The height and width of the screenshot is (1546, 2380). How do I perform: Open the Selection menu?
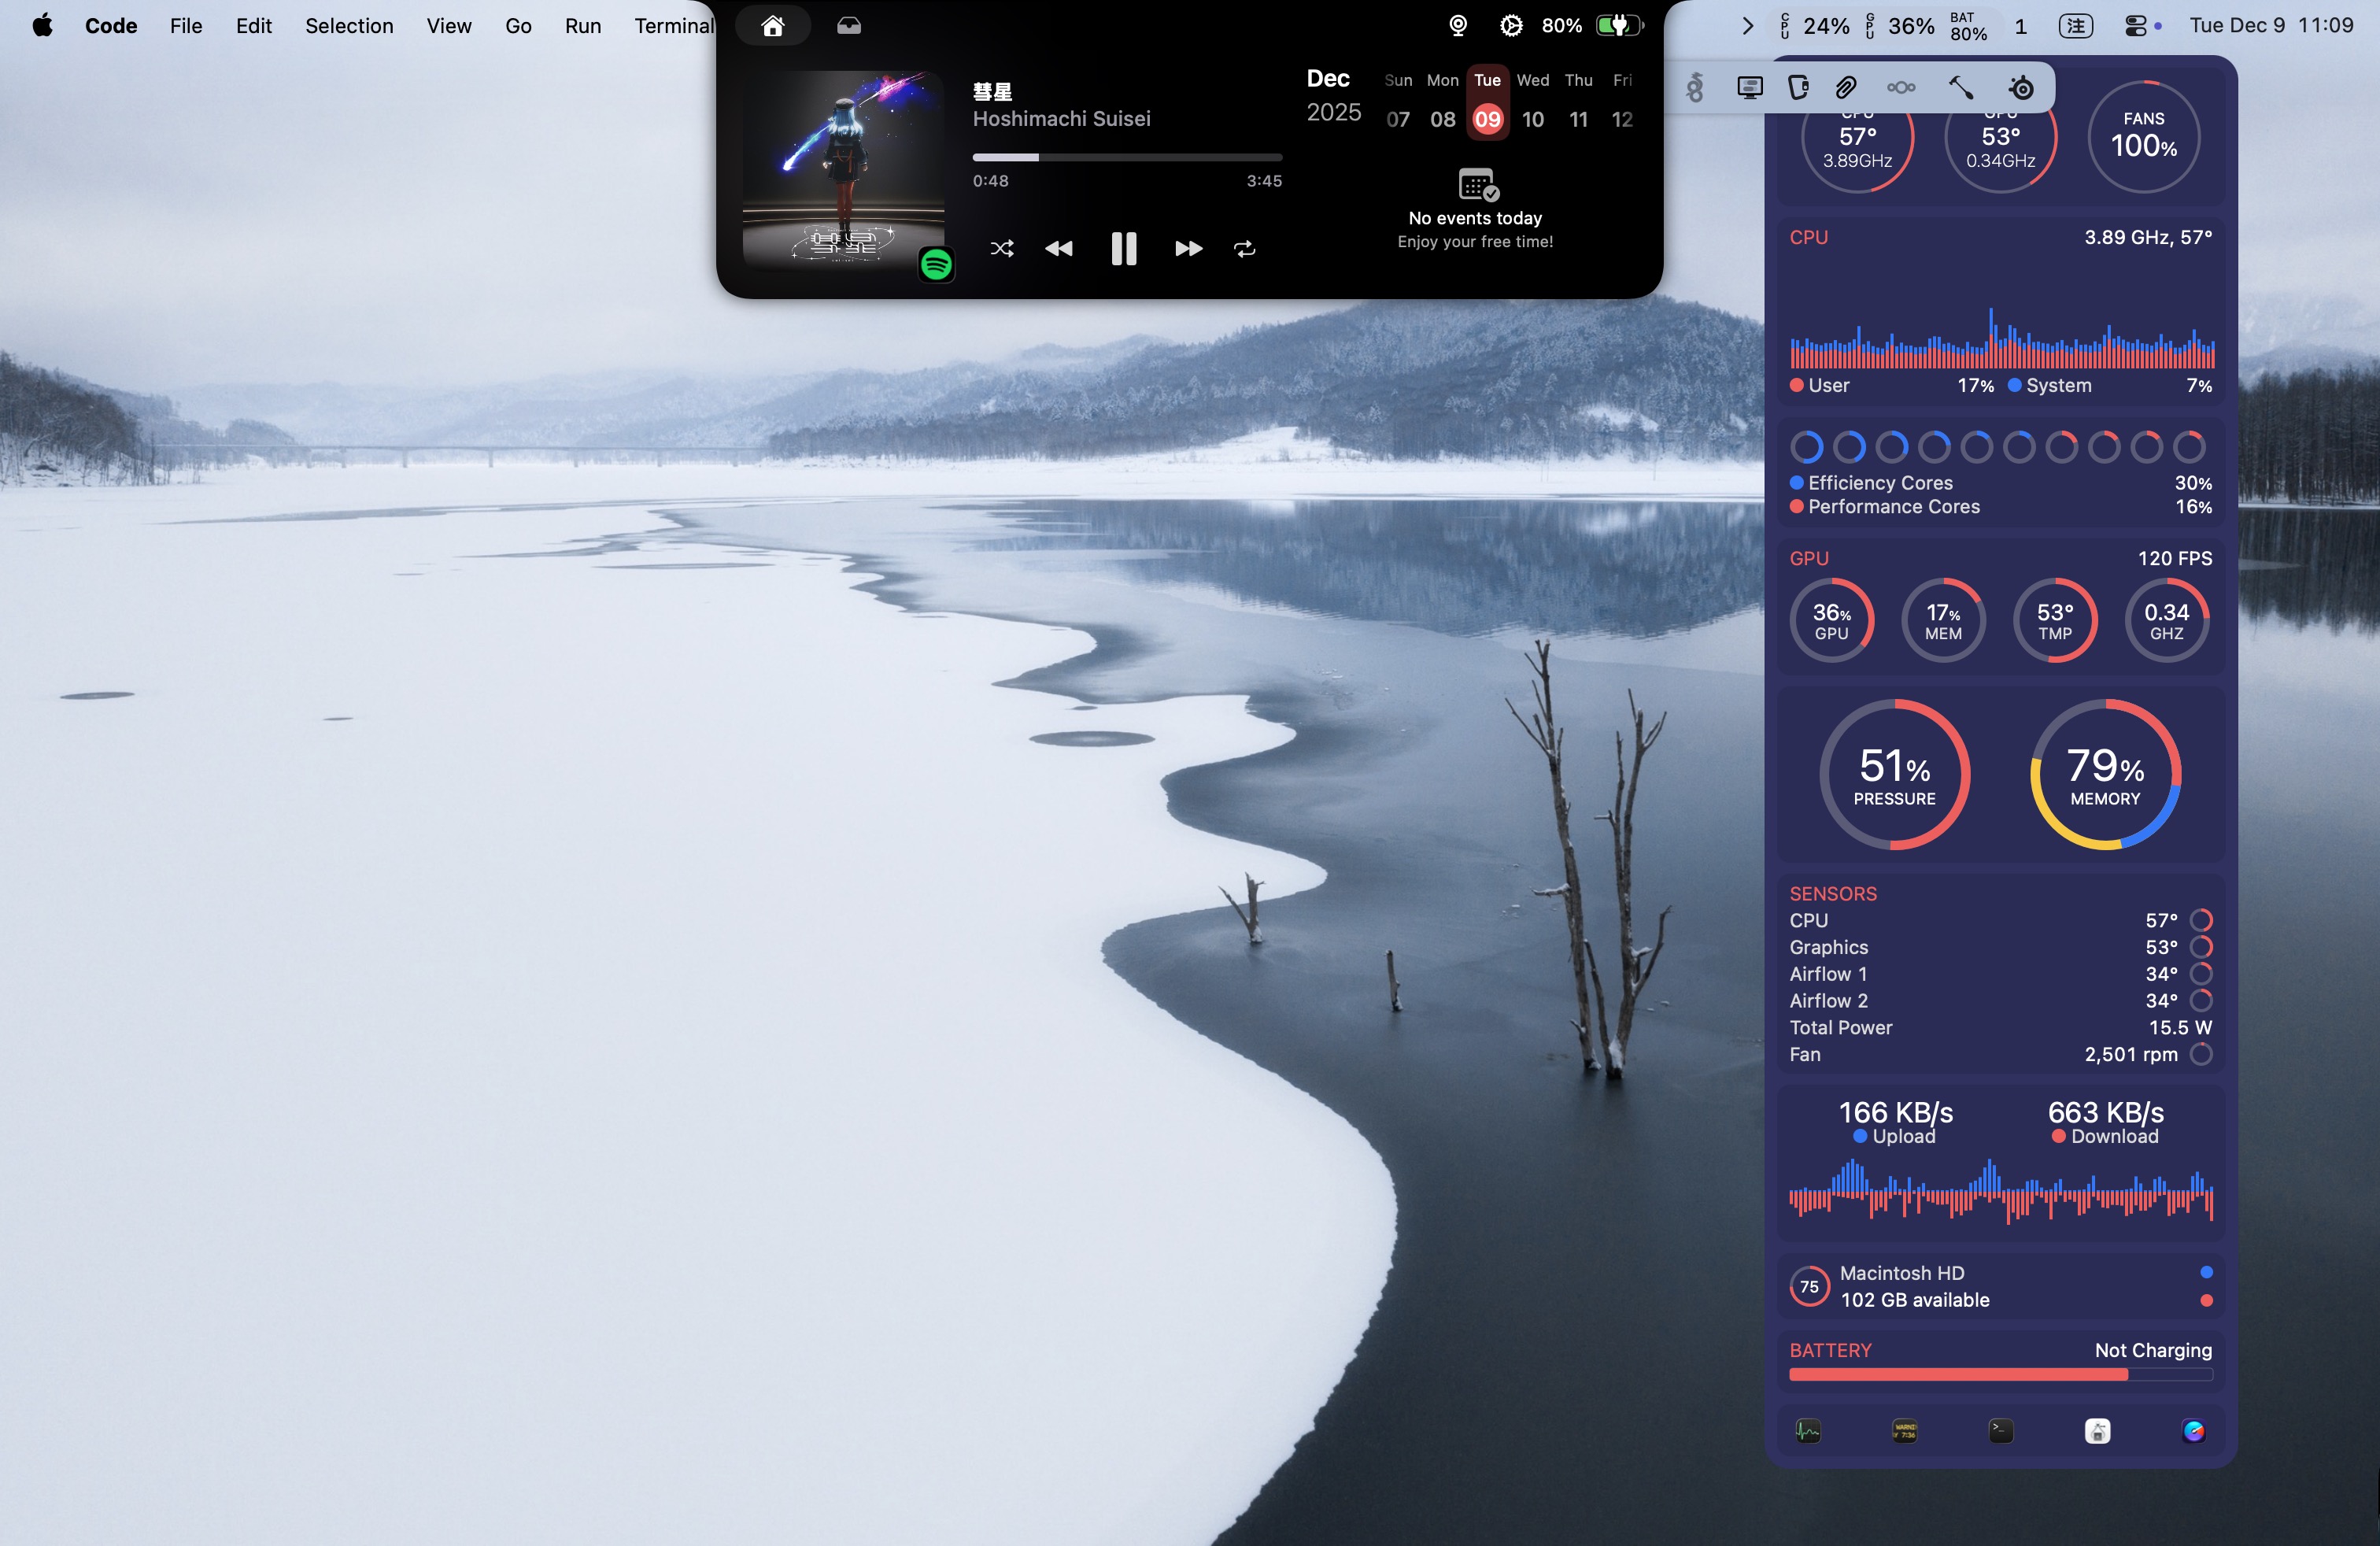(x=349, y=26)
